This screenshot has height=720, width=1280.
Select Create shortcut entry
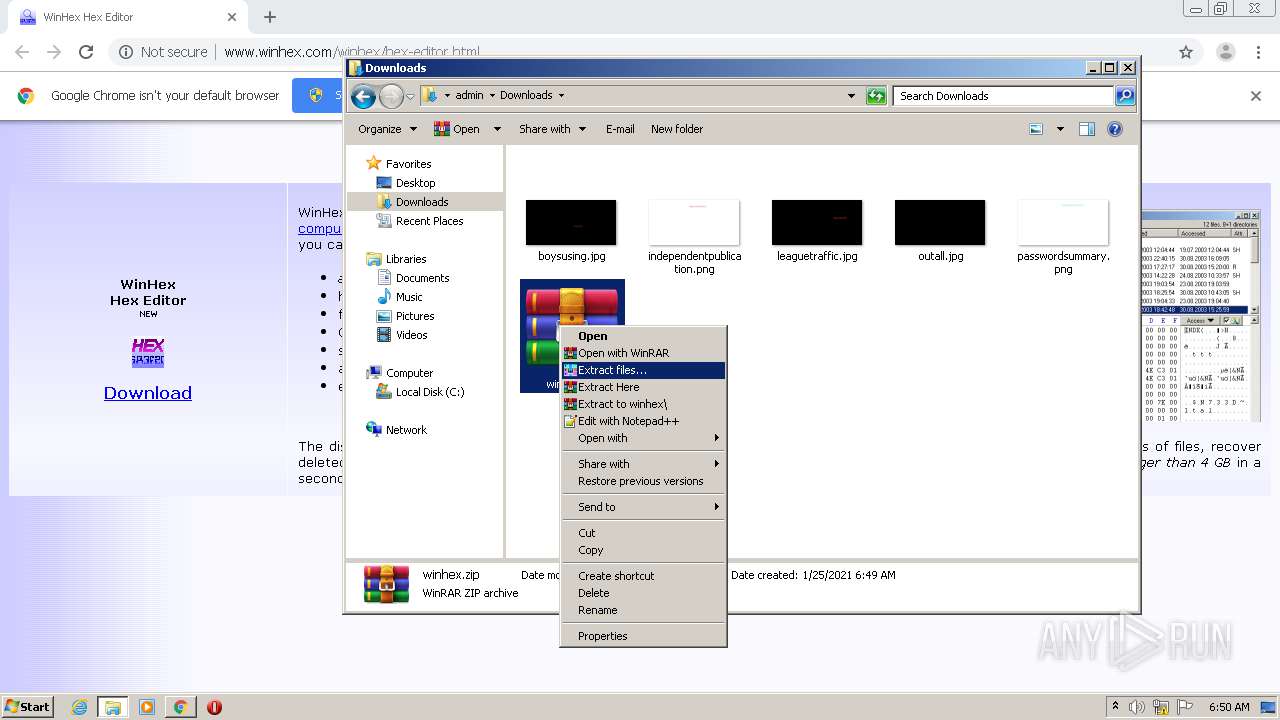643,576
